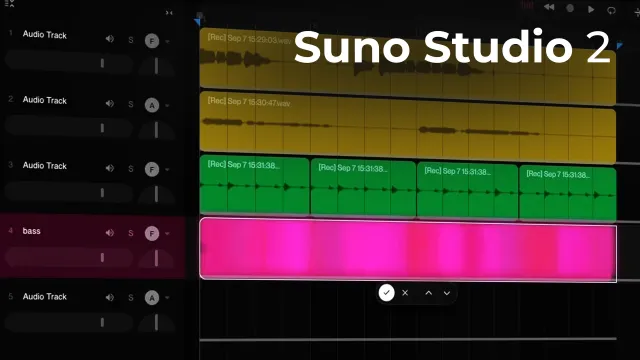Click Audio Track 3 pan knob
This screenshot has height=360, width=640.
[156, 194]
